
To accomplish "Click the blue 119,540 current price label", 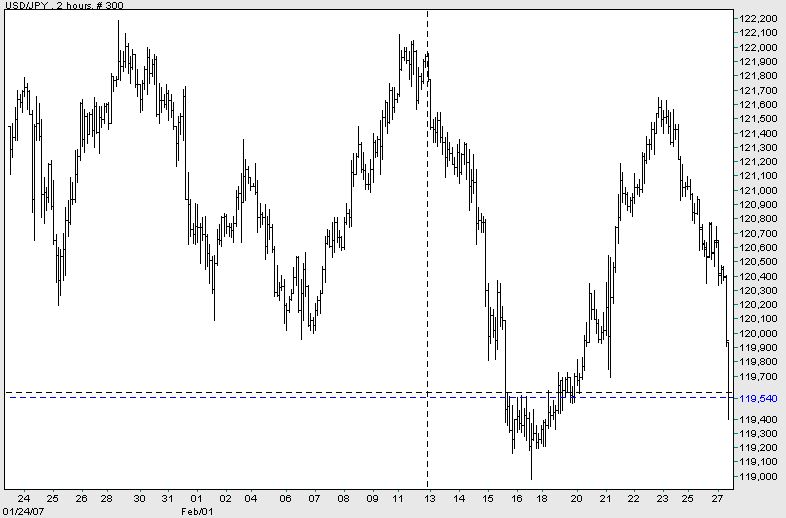I will [756, 398].
